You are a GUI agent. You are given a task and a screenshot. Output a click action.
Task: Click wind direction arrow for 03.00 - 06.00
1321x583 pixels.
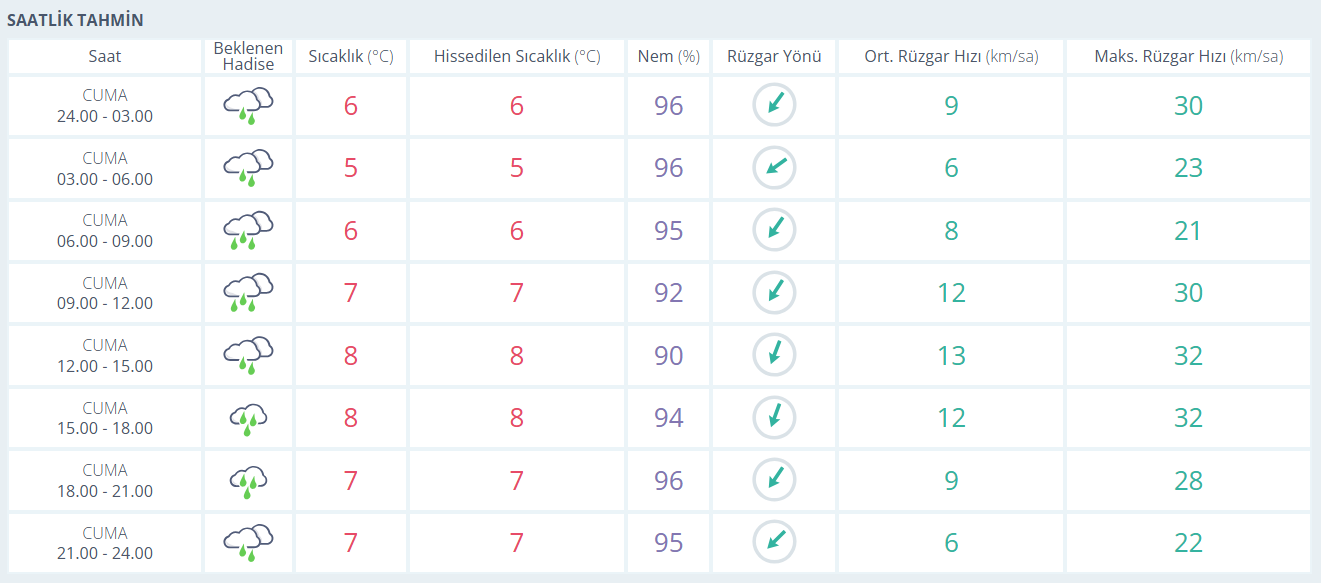click(x=774, y=168)
